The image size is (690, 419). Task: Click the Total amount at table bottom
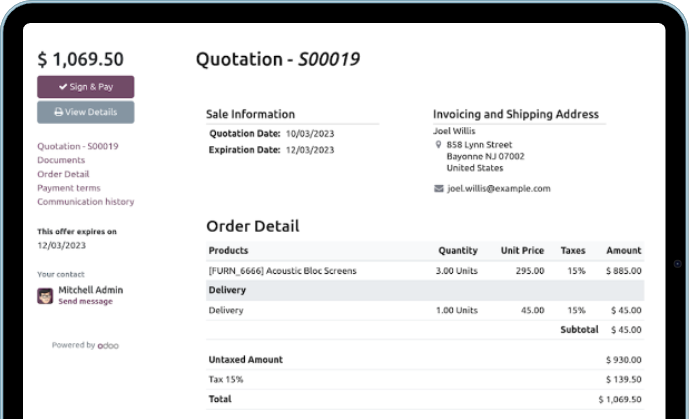pos(620,400)
